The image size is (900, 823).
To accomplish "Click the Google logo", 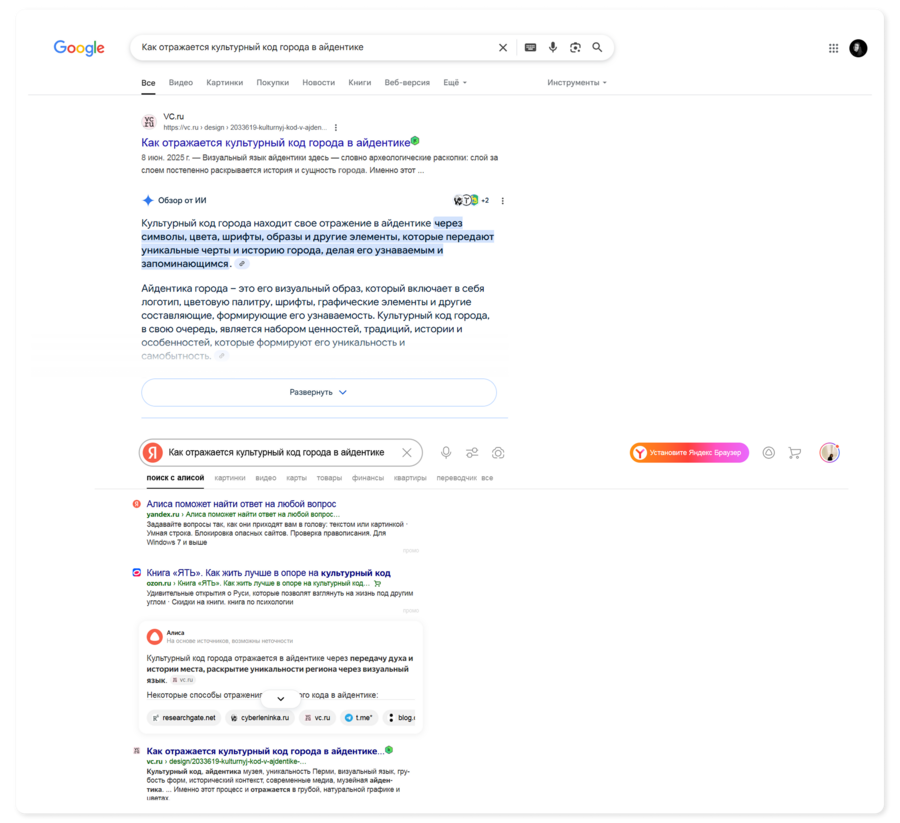I will coord(79,48).
